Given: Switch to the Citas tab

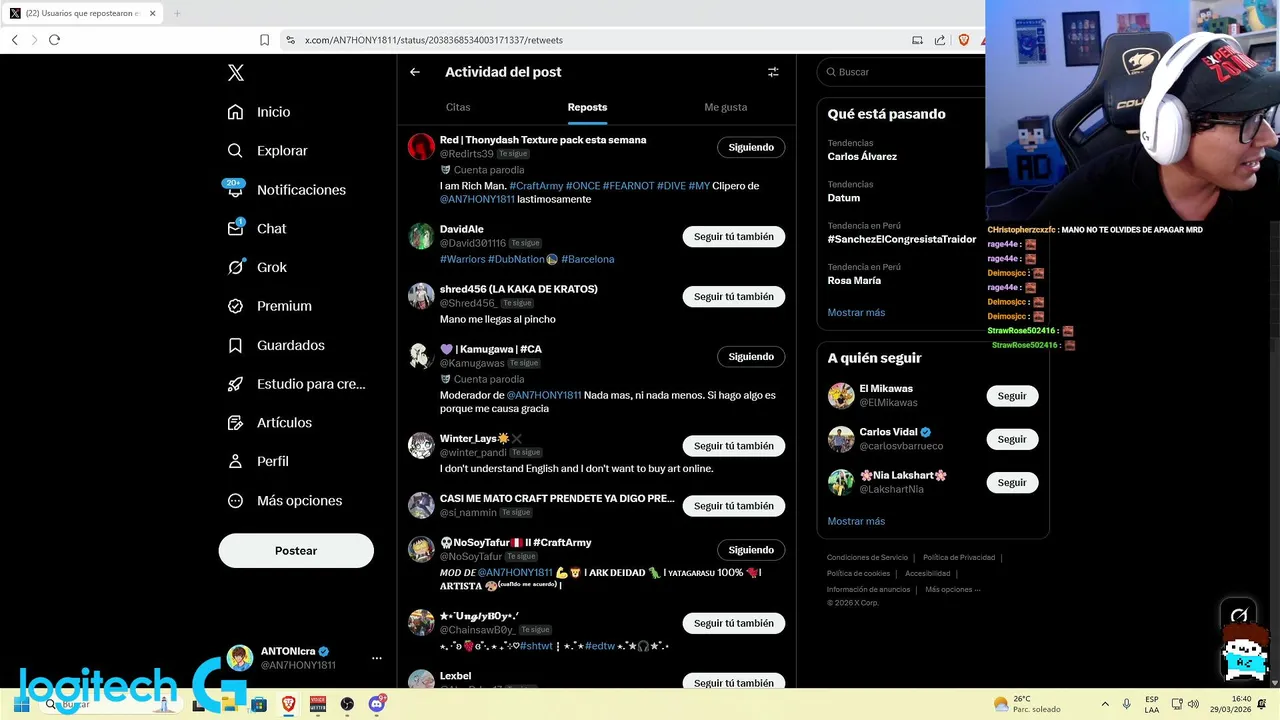Looking at the screenshot, I should (x=458, y=107).
